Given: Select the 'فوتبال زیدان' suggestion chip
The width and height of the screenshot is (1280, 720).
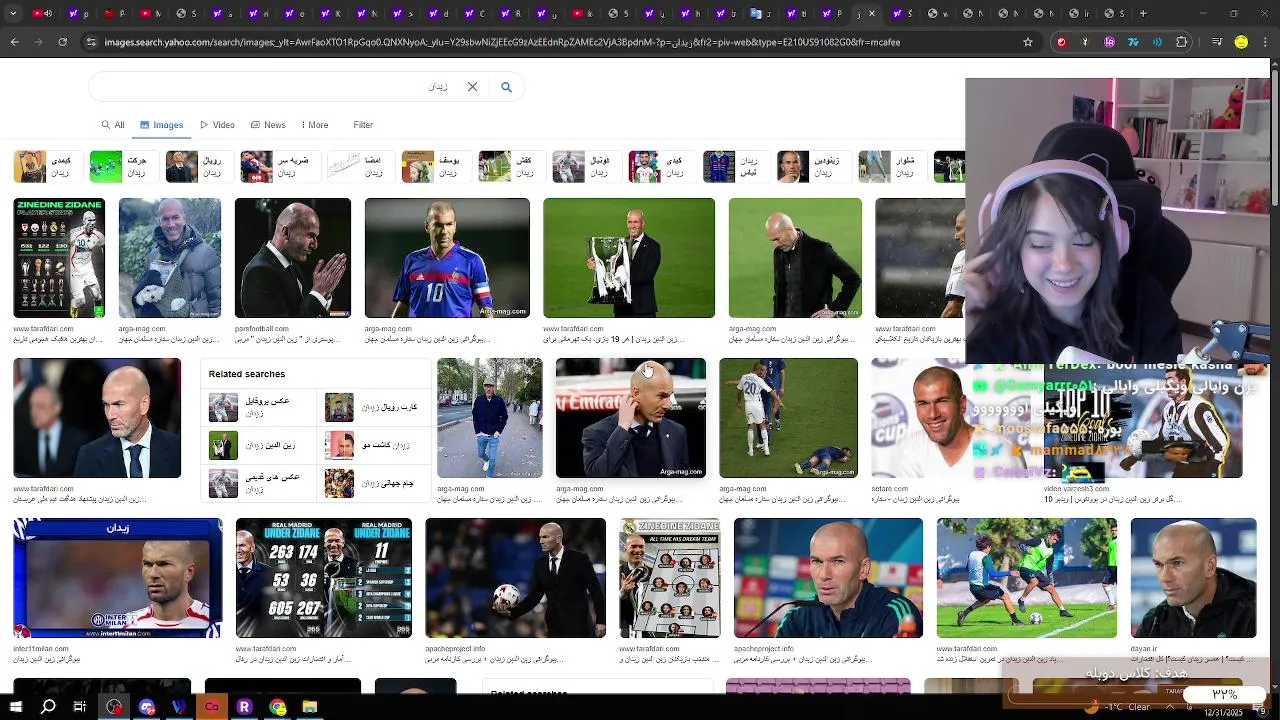Looking at the screenshot, I should point(587,167).
